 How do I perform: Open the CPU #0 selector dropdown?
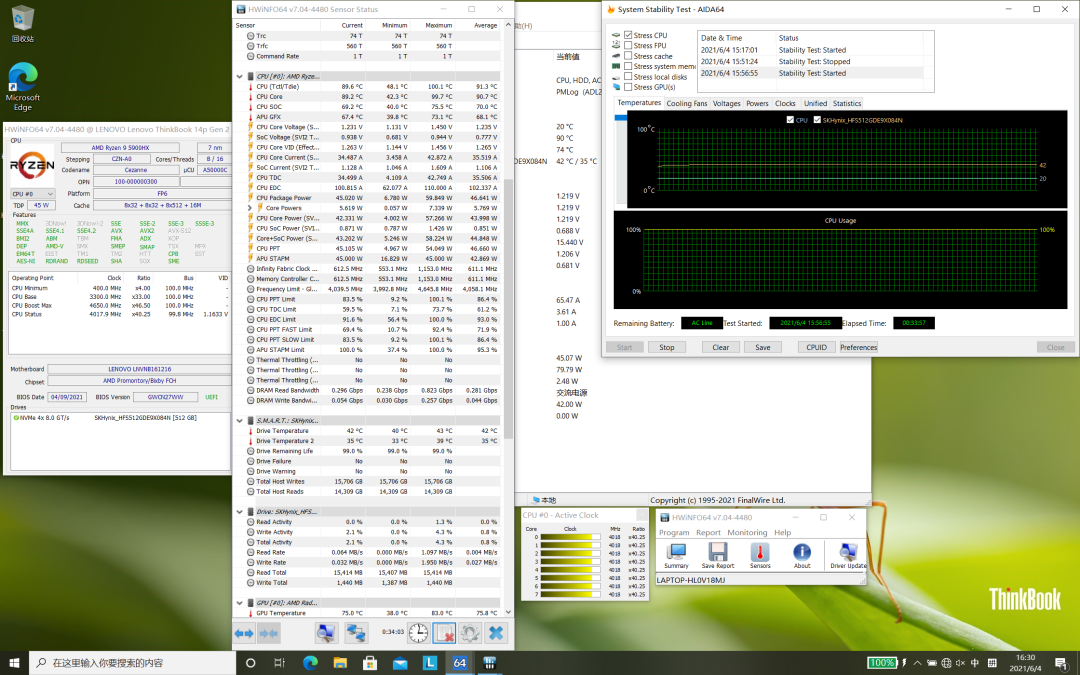32,193
